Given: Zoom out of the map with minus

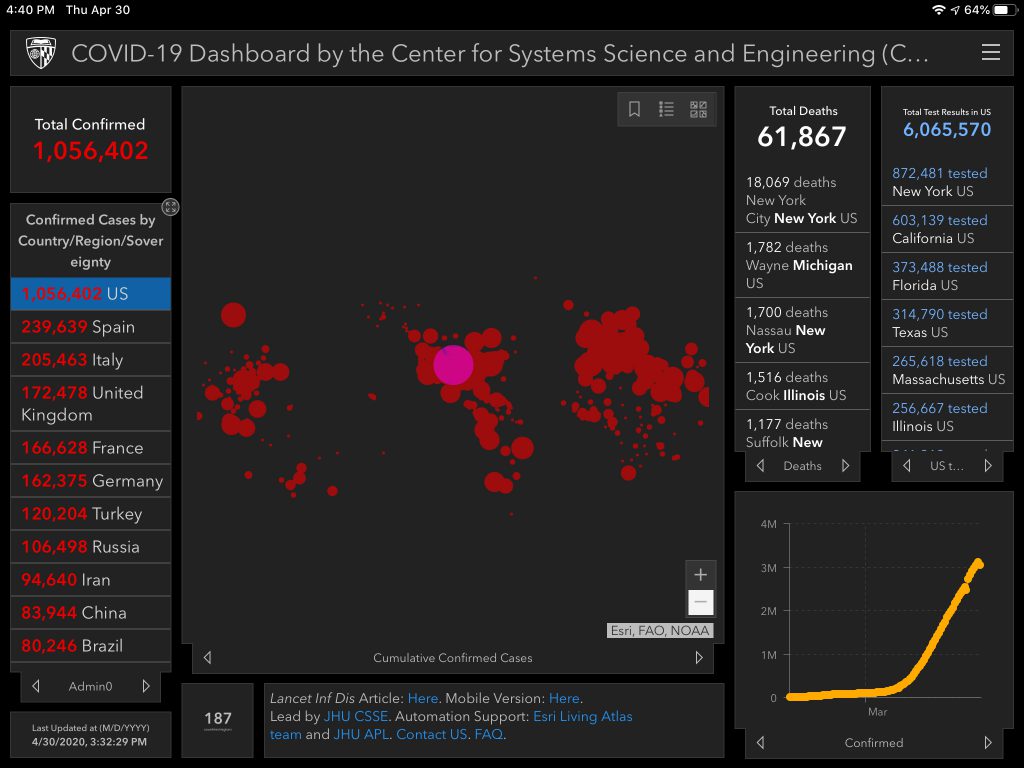Looking at the screenshot, I should pyautogui.click(x=700, y=602).
